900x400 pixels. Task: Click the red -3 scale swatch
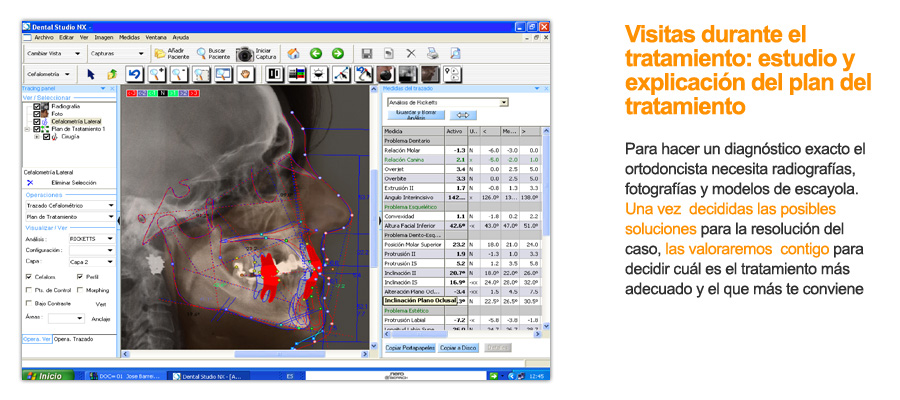131,93
